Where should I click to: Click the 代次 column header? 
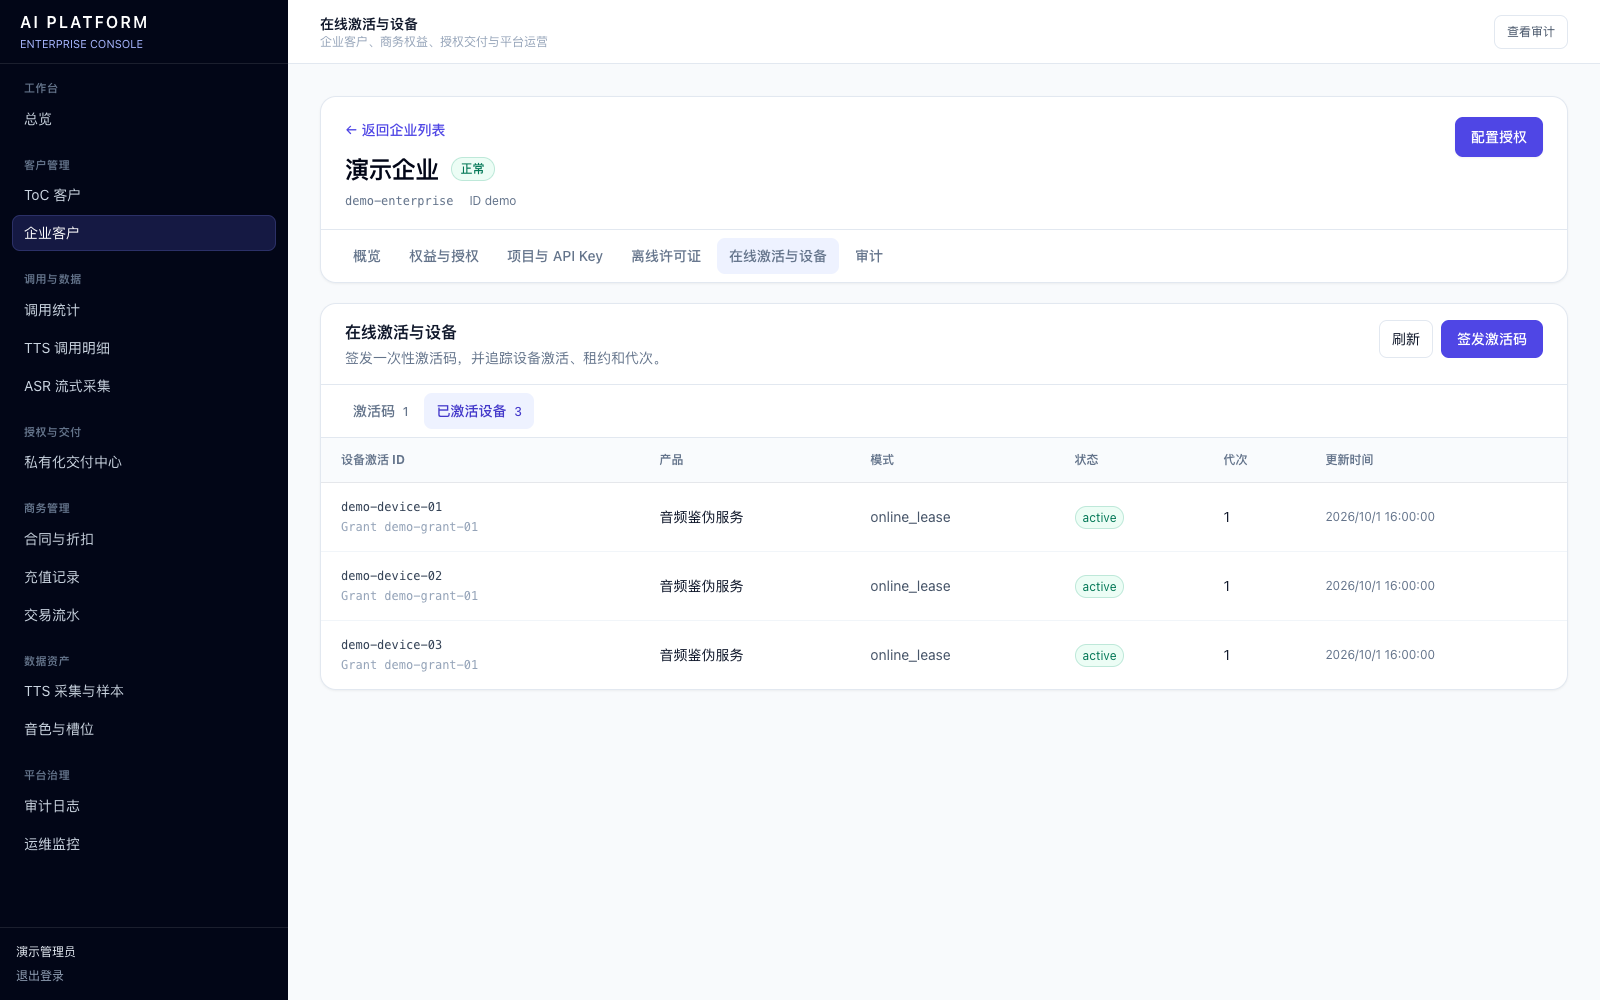(1235, 460)
